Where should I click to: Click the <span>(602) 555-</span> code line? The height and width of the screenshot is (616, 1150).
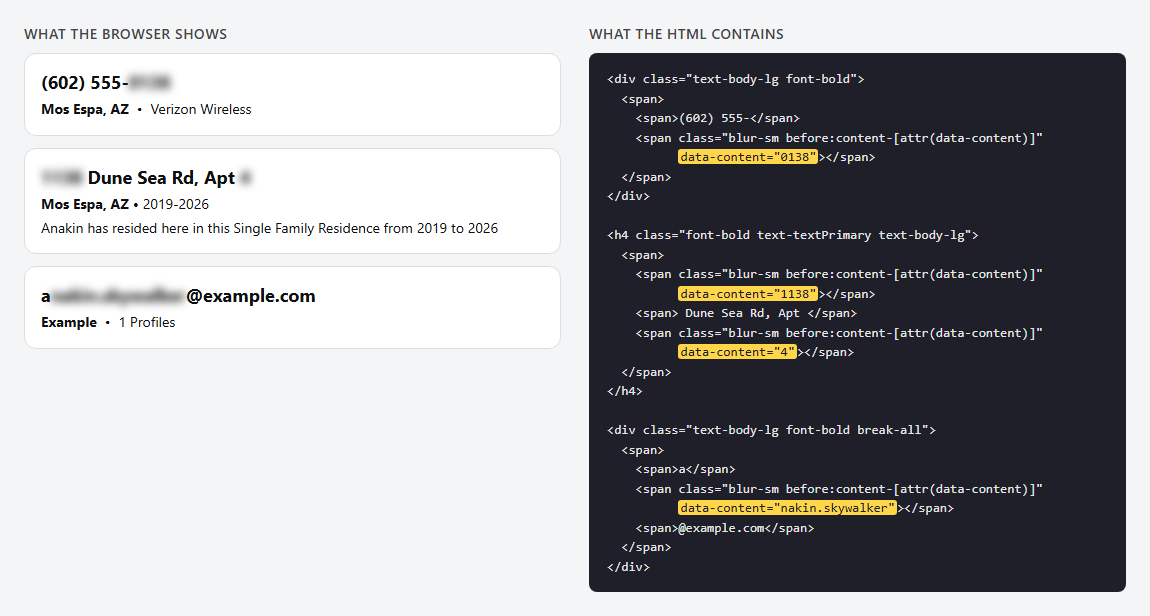click(x=717, y=118)
